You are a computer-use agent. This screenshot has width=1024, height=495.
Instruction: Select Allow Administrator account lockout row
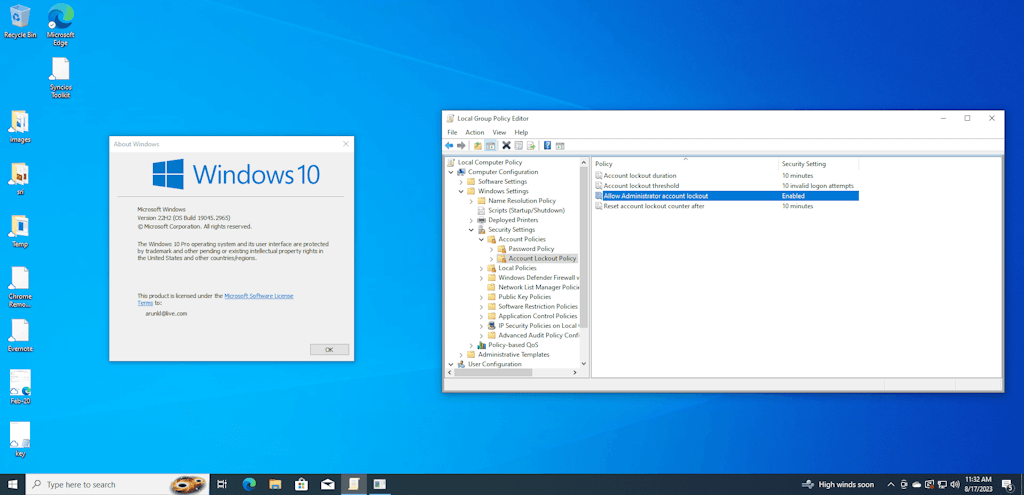[x=727, y=196]
